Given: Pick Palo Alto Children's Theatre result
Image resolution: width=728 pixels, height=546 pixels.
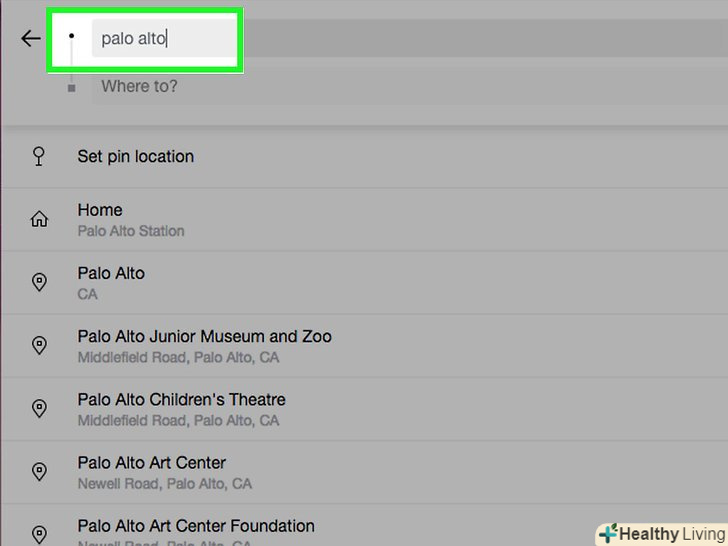Looking at the screenshot, I should coord(181,409).
